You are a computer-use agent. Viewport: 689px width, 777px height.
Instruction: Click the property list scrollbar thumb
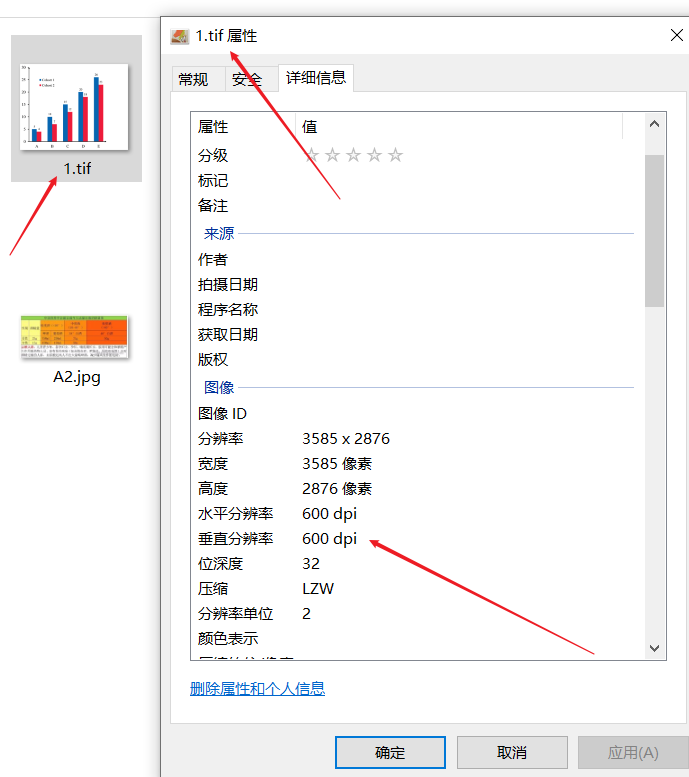(x=654, y=231)
